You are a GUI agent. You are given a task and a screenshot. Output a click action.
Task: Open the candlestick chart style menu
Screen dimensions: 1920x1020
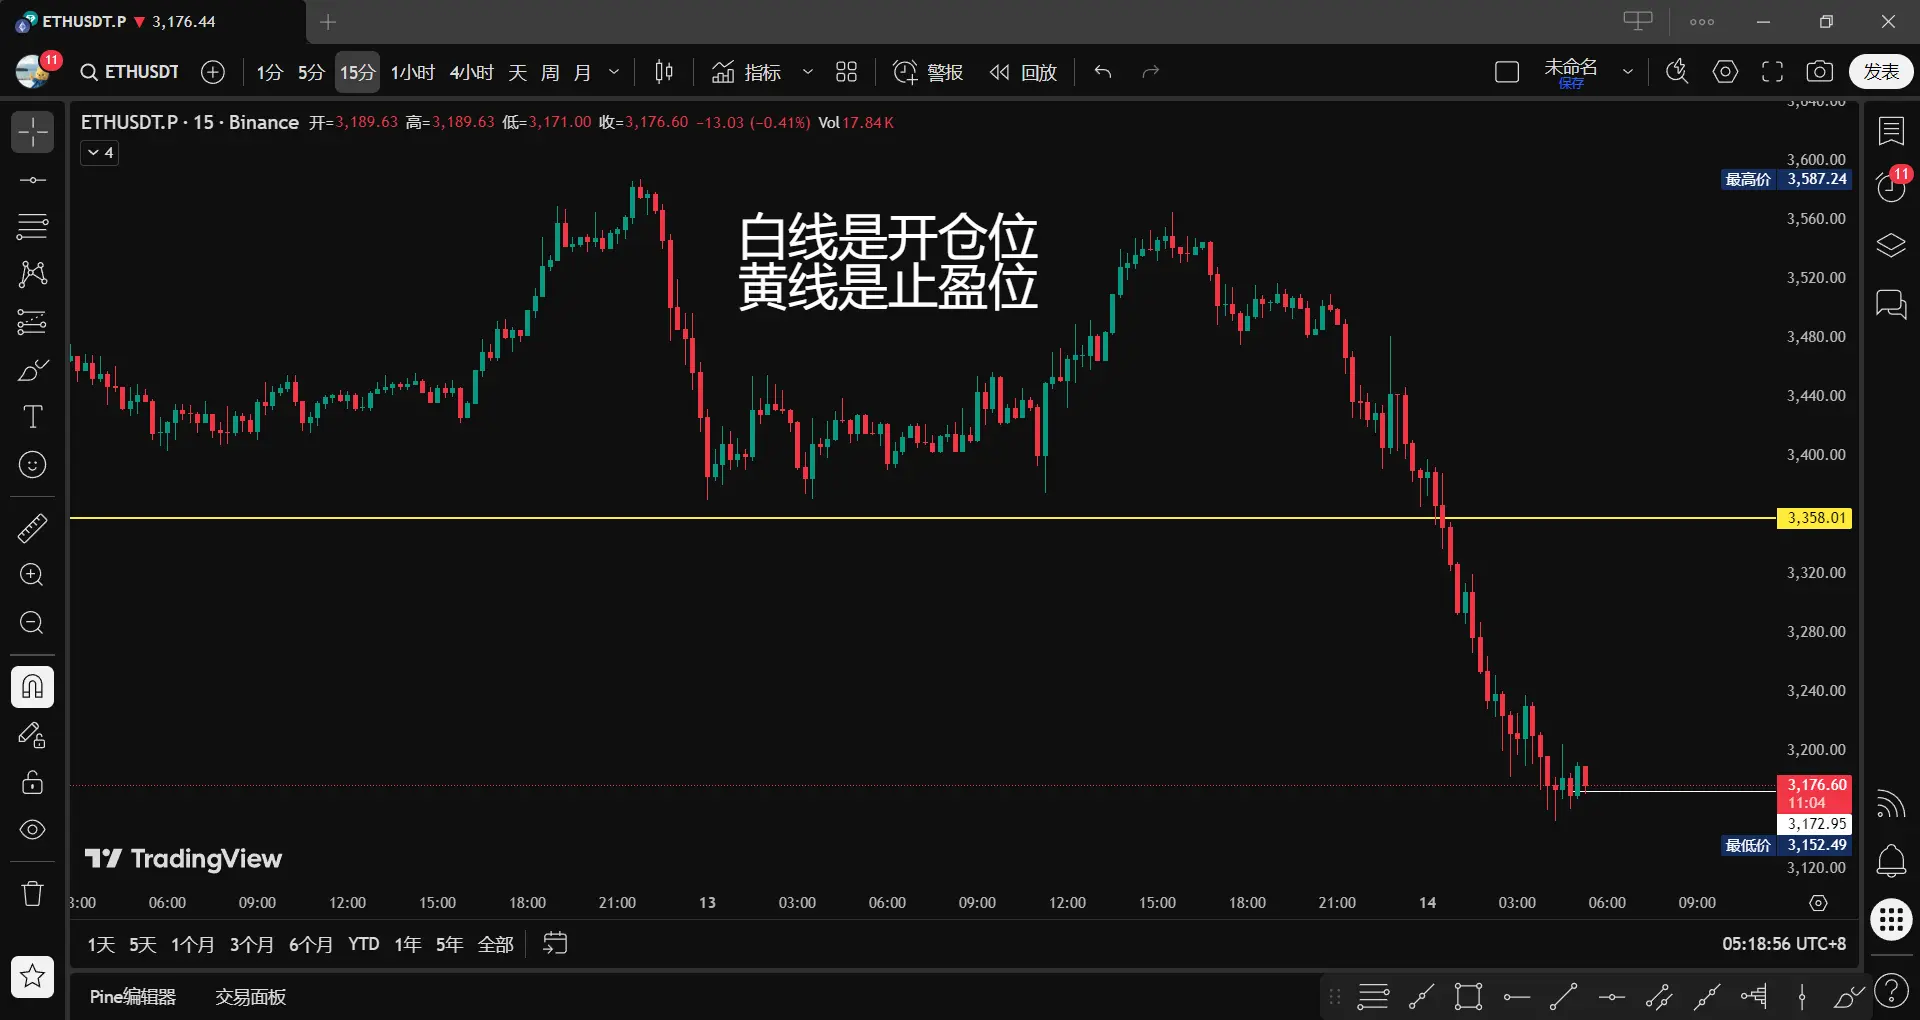[x=664, y=72]
